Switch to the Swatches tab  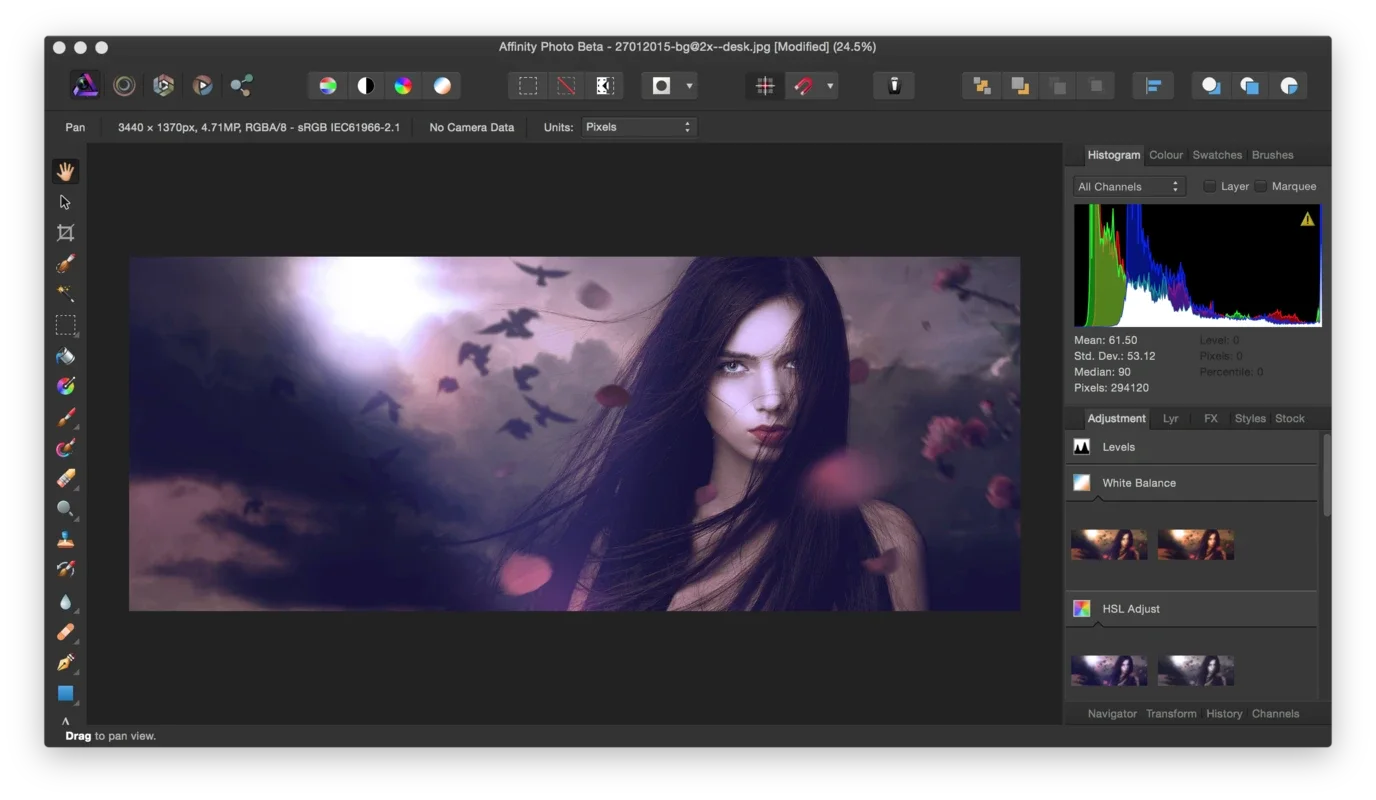[x=1217, y=155]
